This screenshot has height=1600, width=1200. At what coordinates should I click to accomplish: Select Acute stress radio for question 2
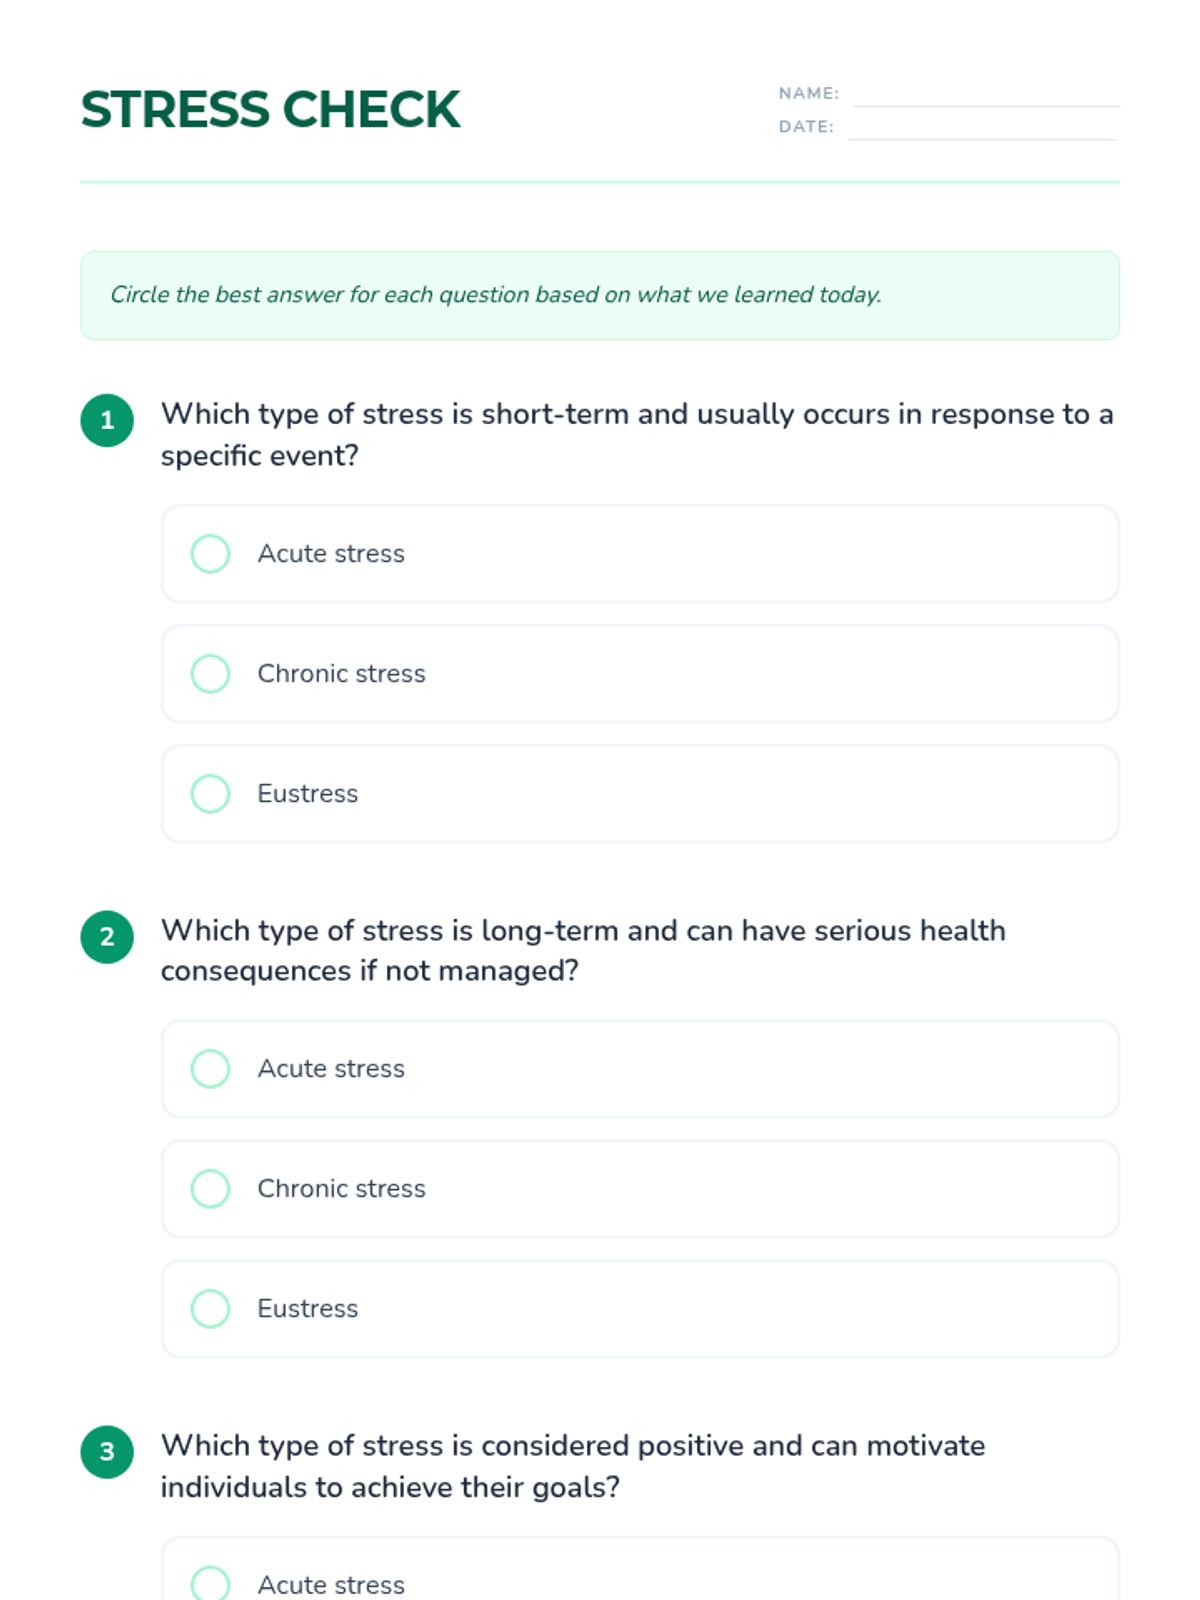click(x=210, y=1068)
